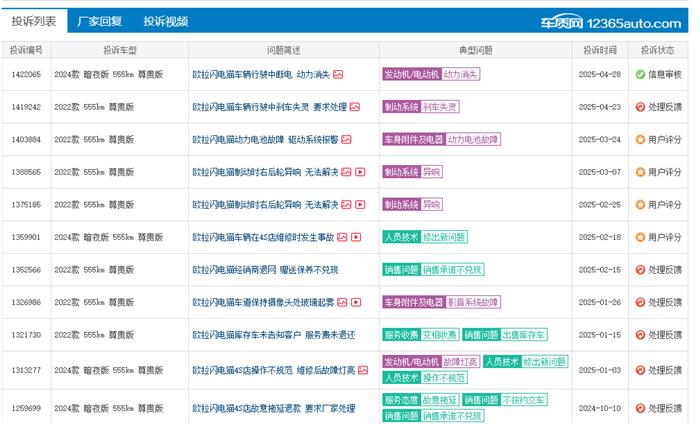Click 服务收费 变相收费 tag

click(x=421, y=335)
